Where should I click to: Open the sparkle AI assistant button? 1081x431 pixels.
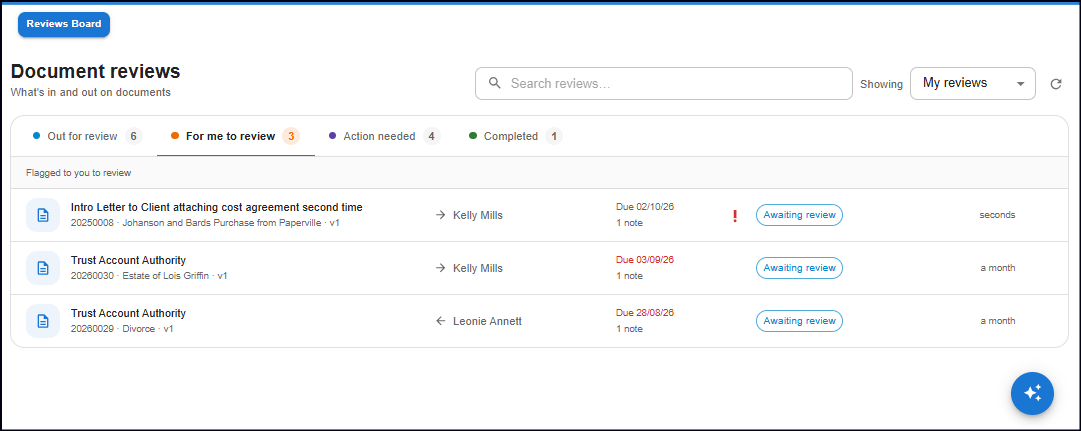pos(1032,394)
